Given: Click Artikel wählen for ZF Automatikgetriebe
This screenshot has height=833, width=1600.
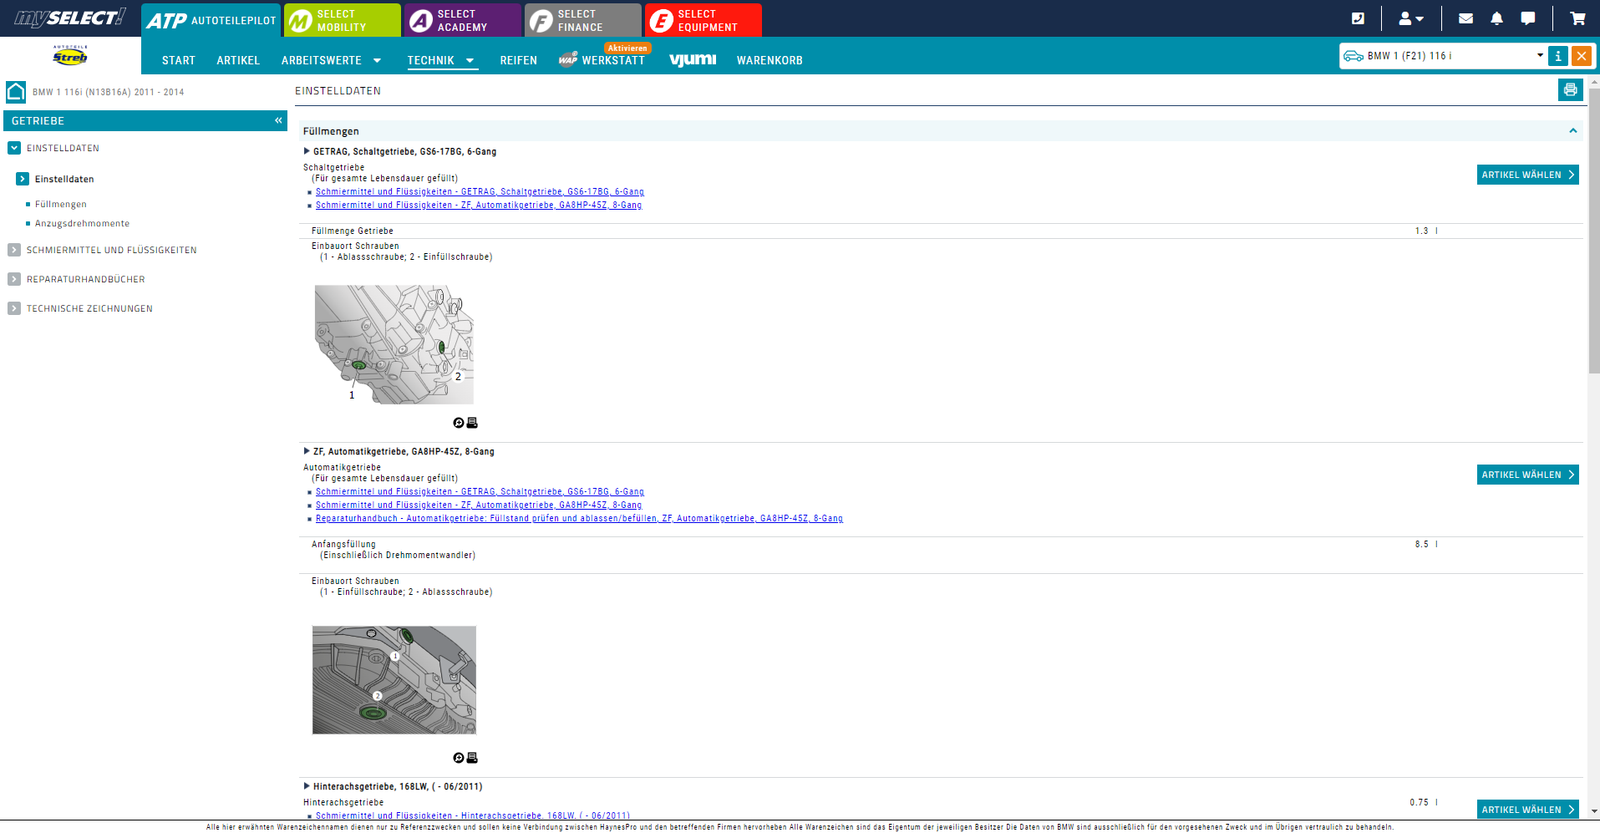Looking at the screenshot, I should [1528, 475].
